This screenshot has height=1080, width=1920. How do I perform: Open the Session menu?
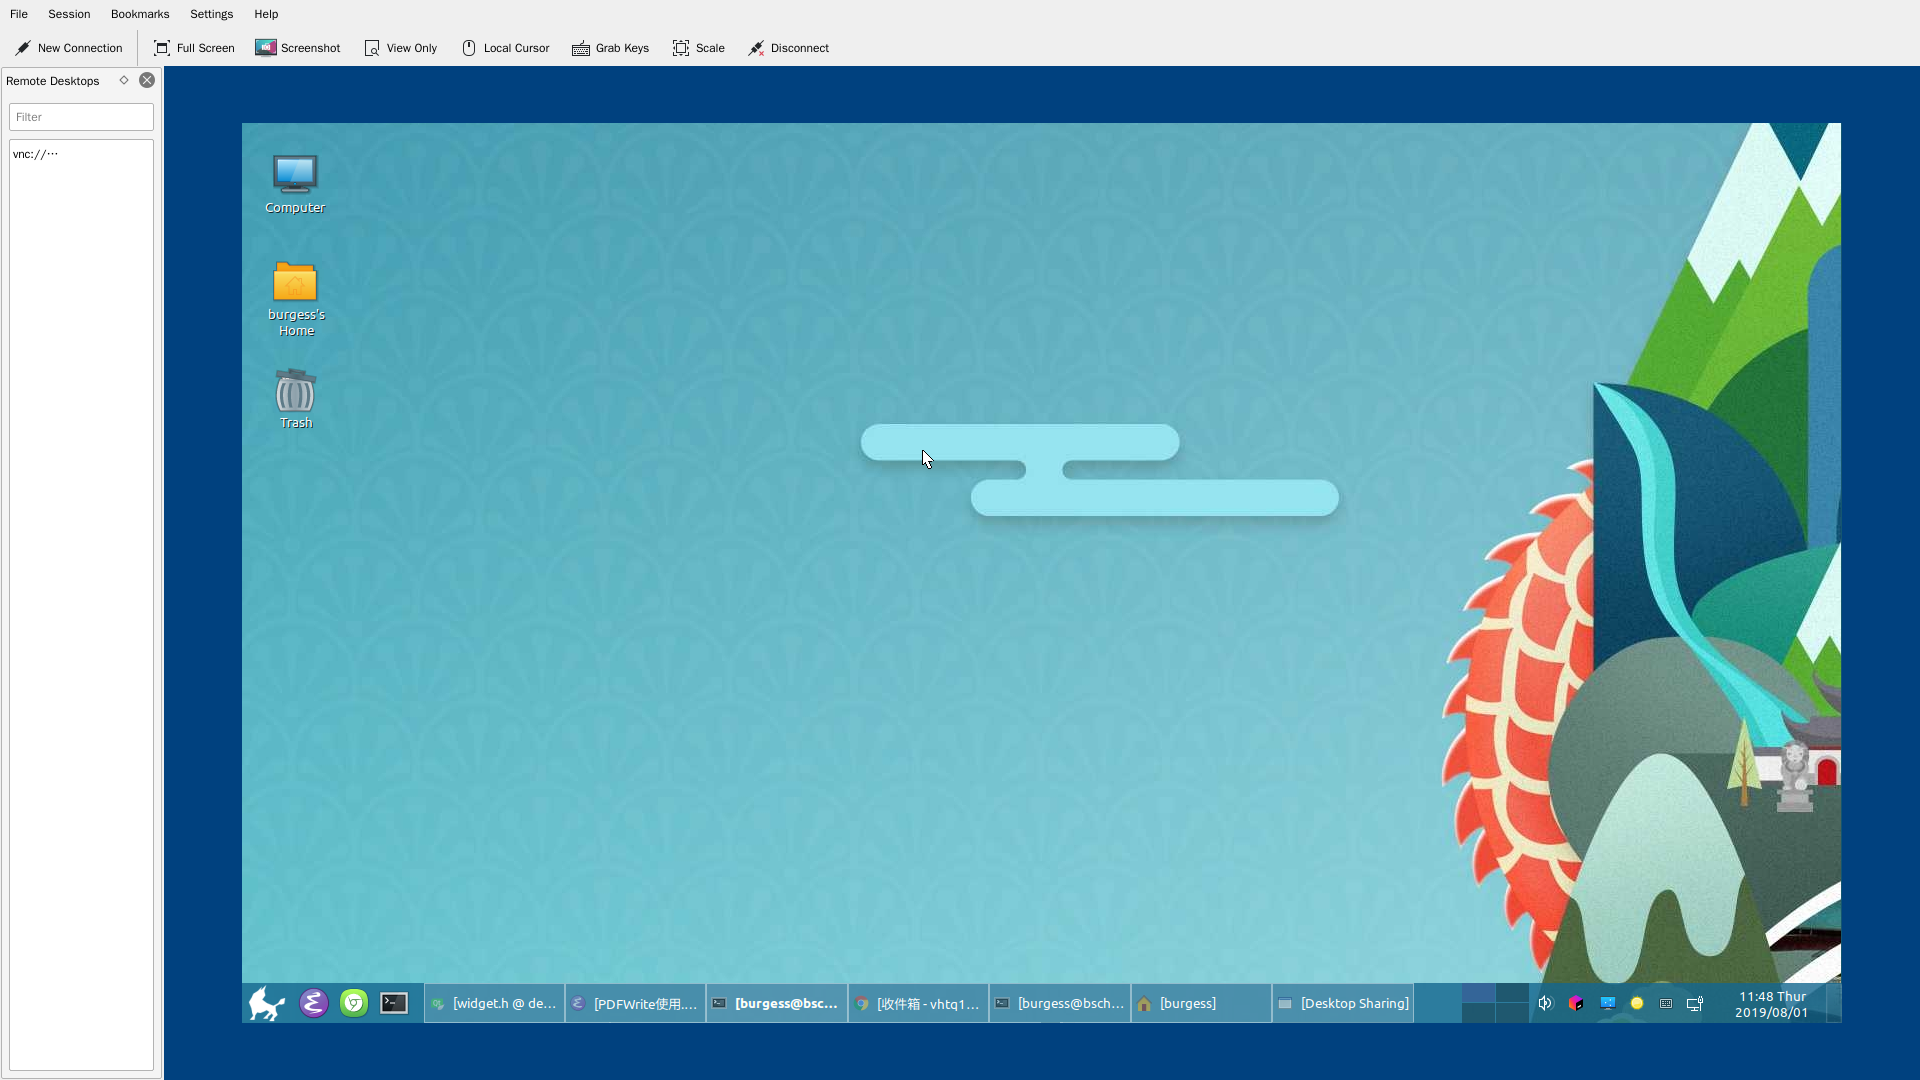click(69, 13)
